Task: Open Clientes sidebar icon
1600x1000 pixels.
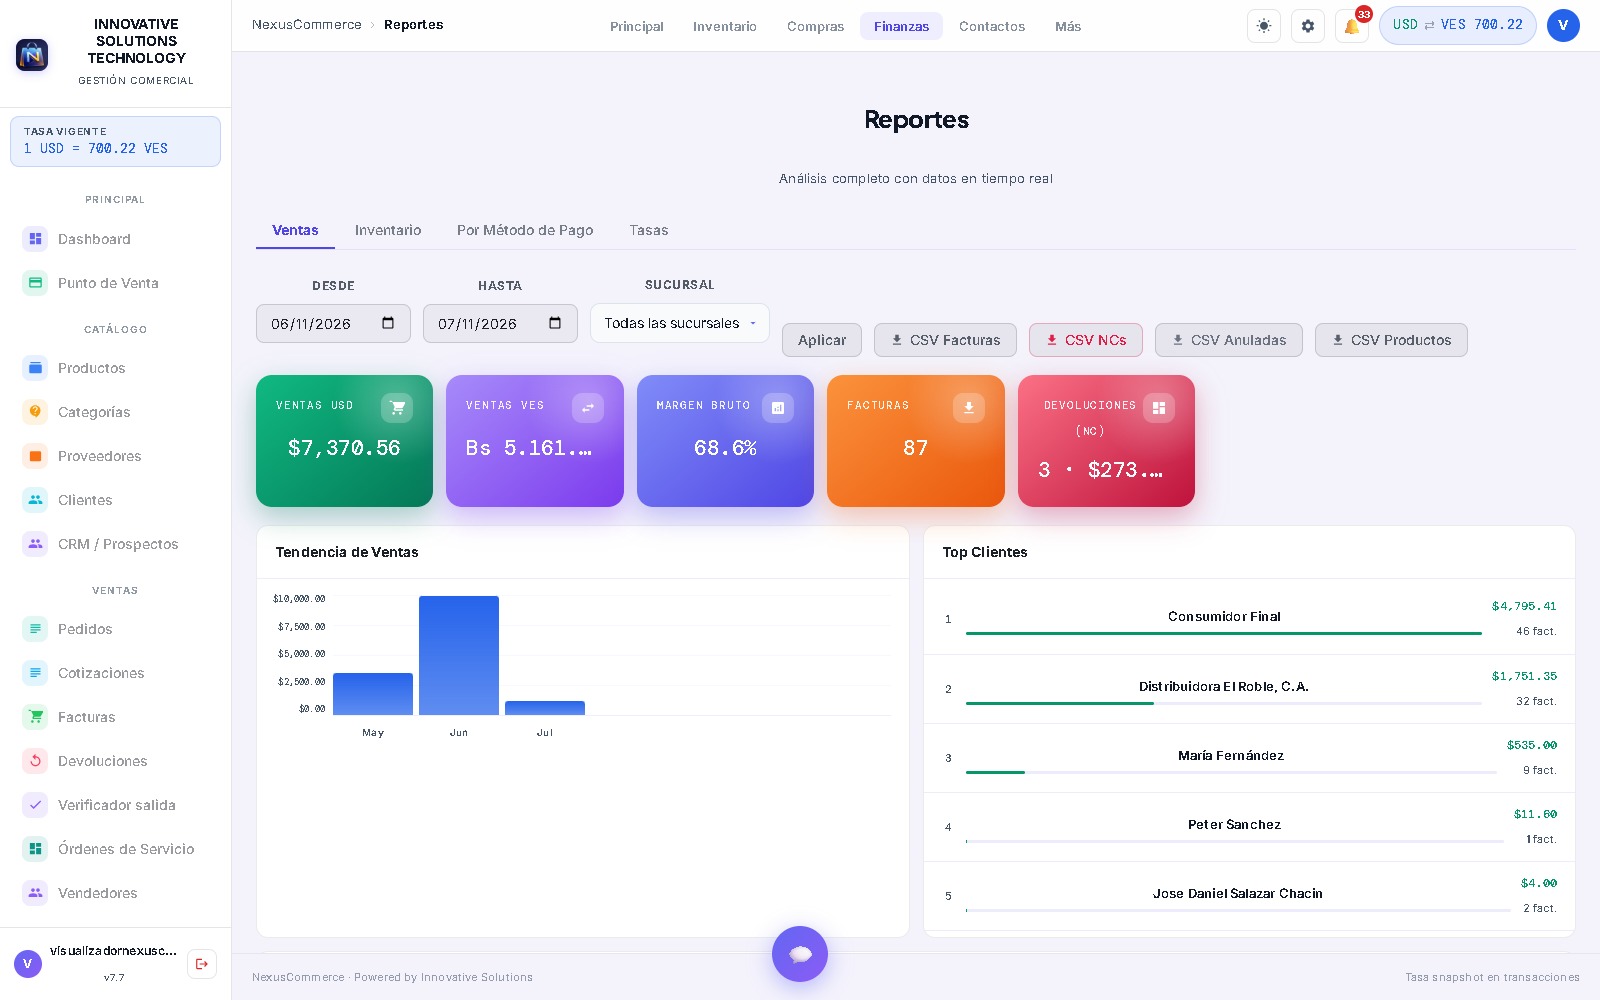Action: [35, 500]
